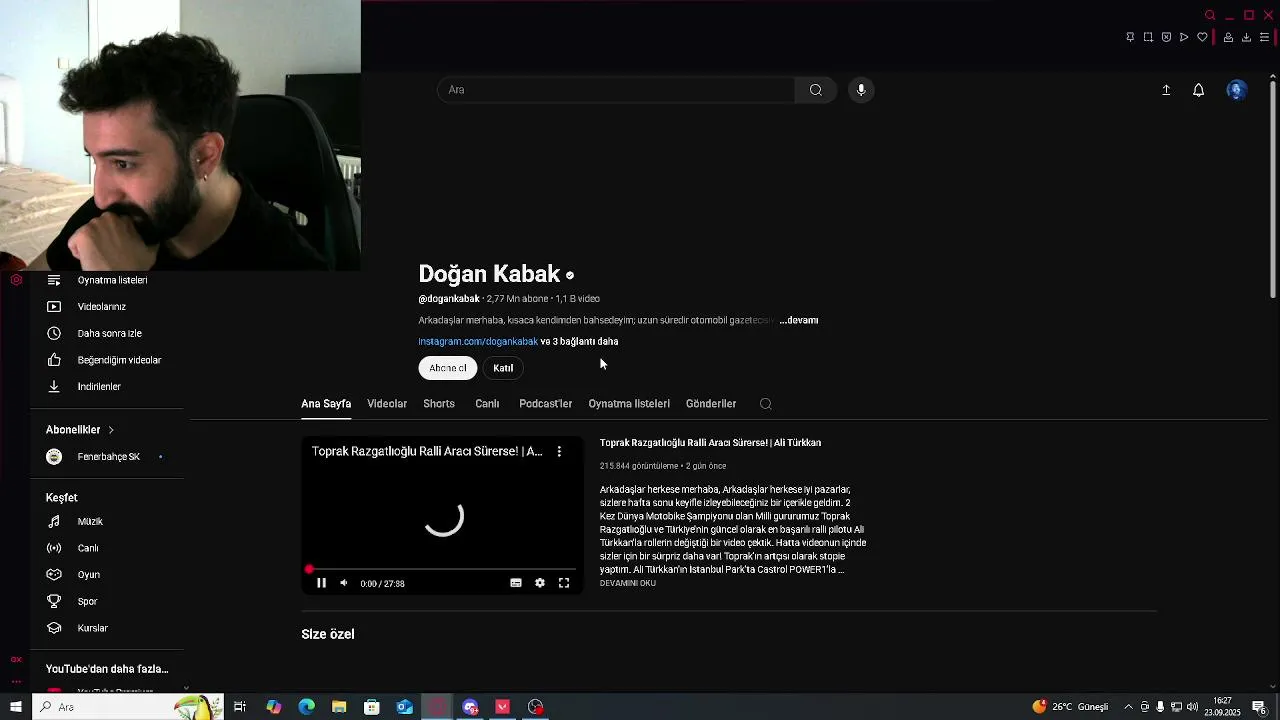Image resolution: width=1280 pixels, height=720 pixels.
Task: Open YouTube notifications bell
Action: [1198, 90]
